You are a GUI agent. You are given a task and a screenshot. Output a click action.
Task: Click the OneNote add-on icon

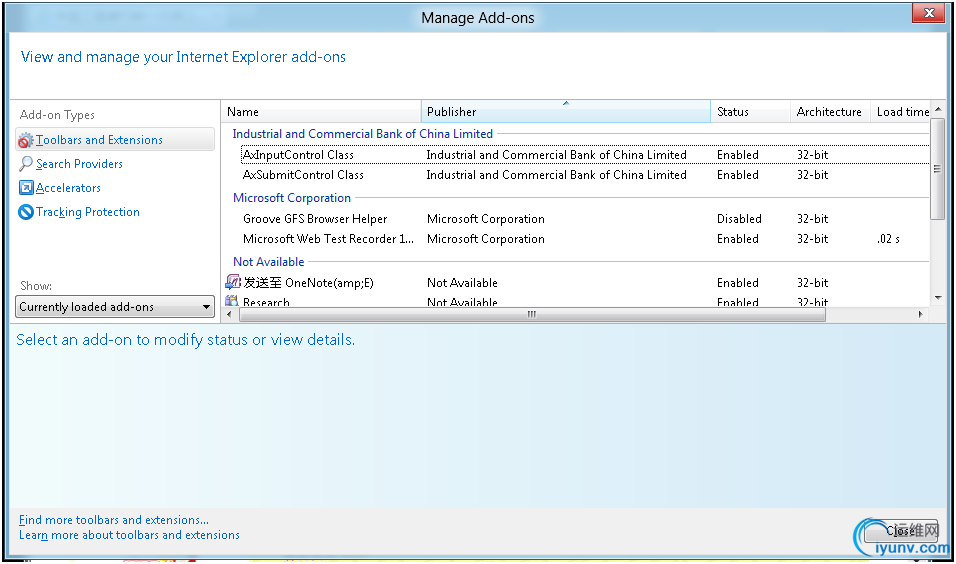[233, 283]
